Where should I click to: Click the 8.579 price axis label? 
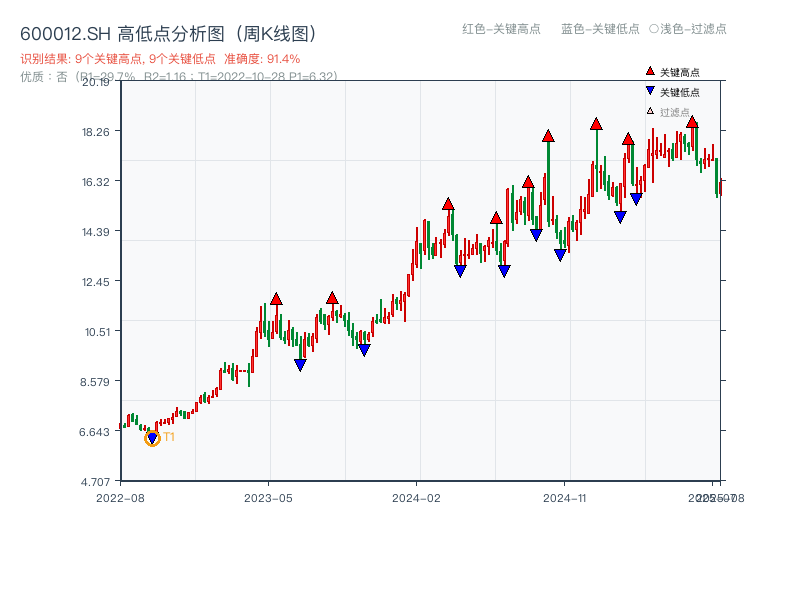94,382
